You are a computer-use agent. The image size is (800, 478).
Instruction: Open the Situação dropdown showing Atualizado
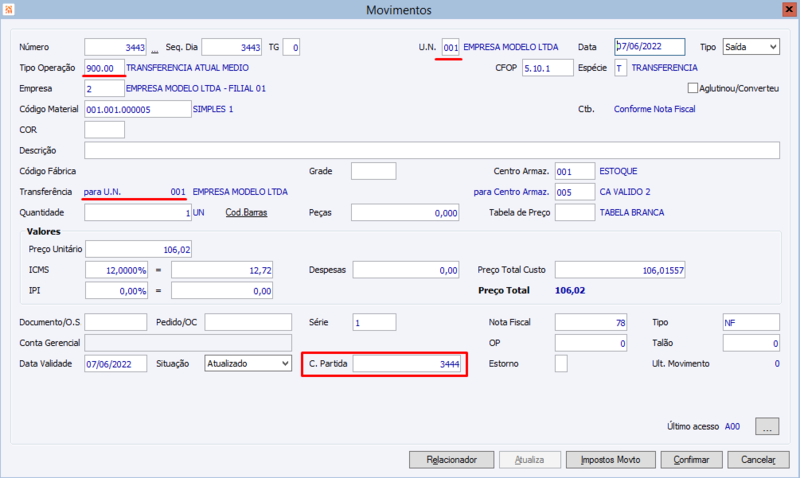[248, 364]
